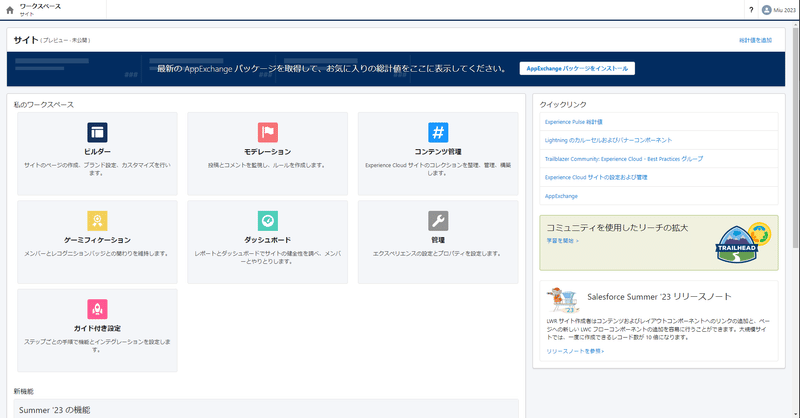Viewport: 800px width, 418px height.
Task: Click the ダッシュボード tile title
Action: tap(268, 240)
